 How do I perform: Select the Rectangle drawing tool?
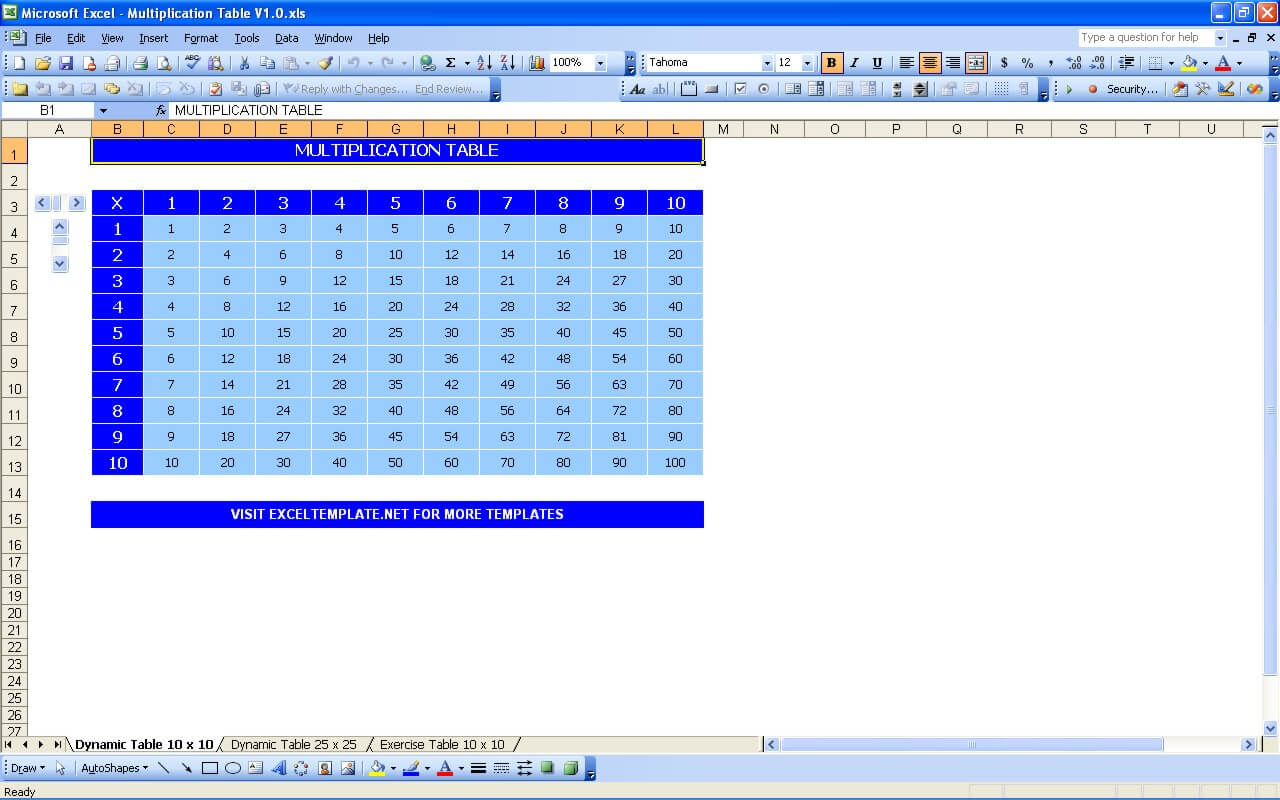210,768
